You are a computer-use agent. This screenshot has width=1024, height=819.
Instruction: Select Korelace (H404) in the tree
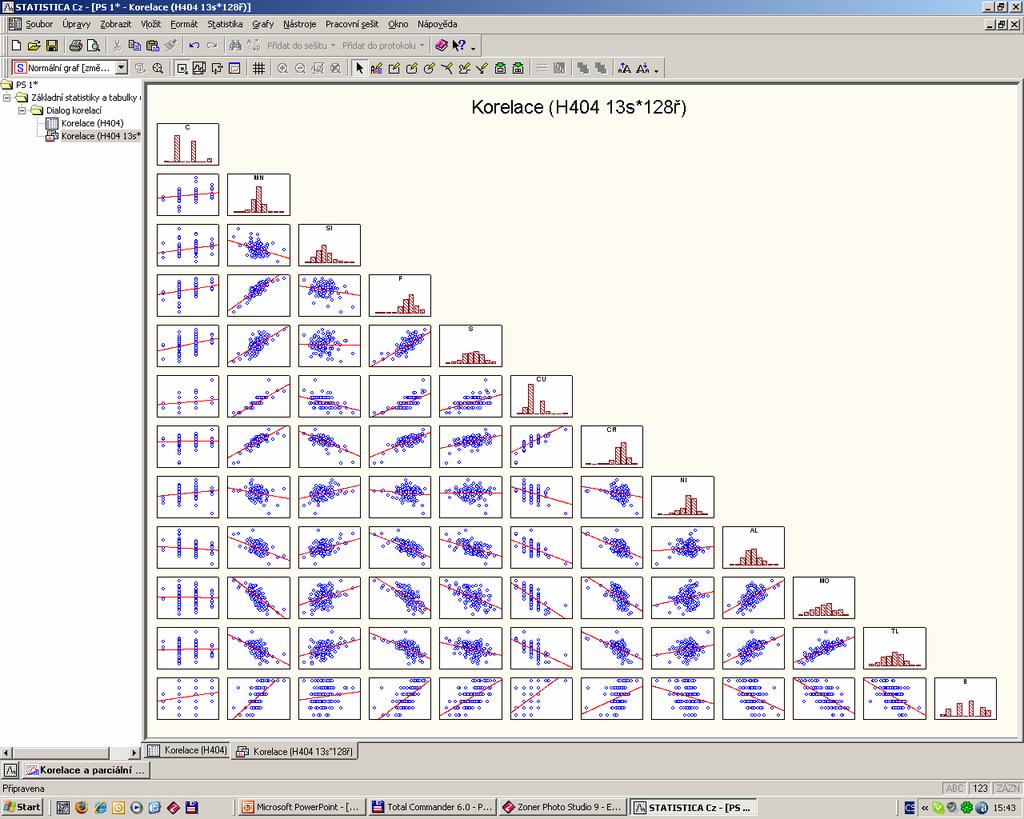[x=92, y=123]
